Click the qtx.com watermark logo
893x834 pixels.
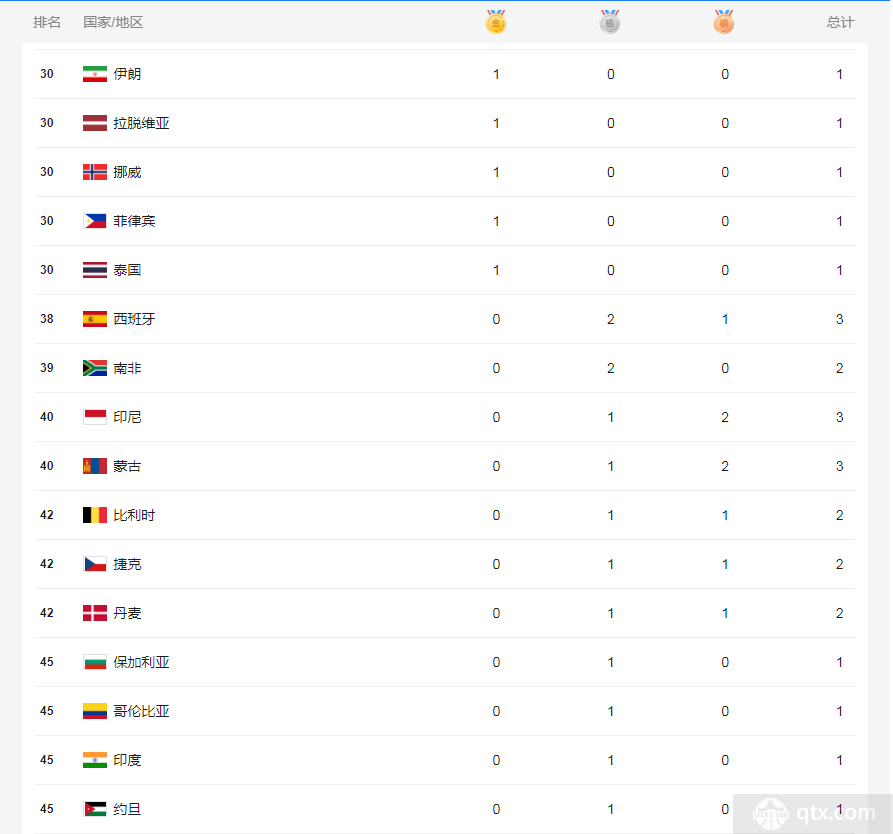click(x=814, y=813)
